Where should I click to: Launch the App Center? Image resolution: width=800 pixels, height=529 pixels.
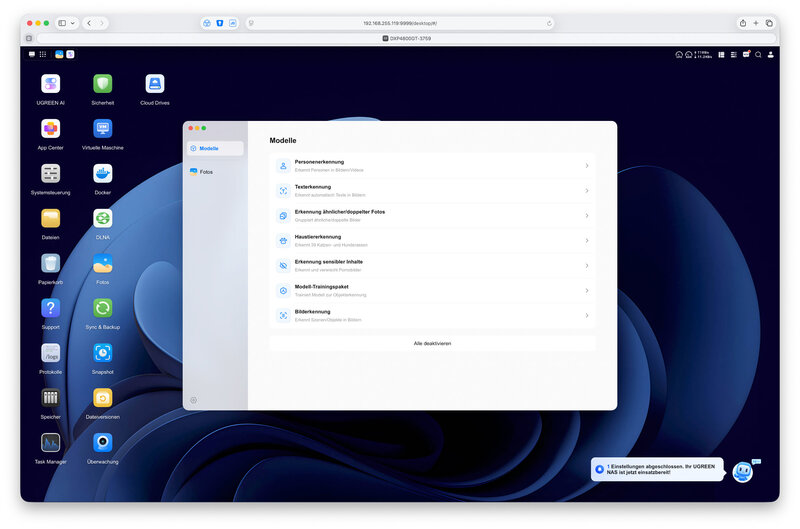(51, 129)
